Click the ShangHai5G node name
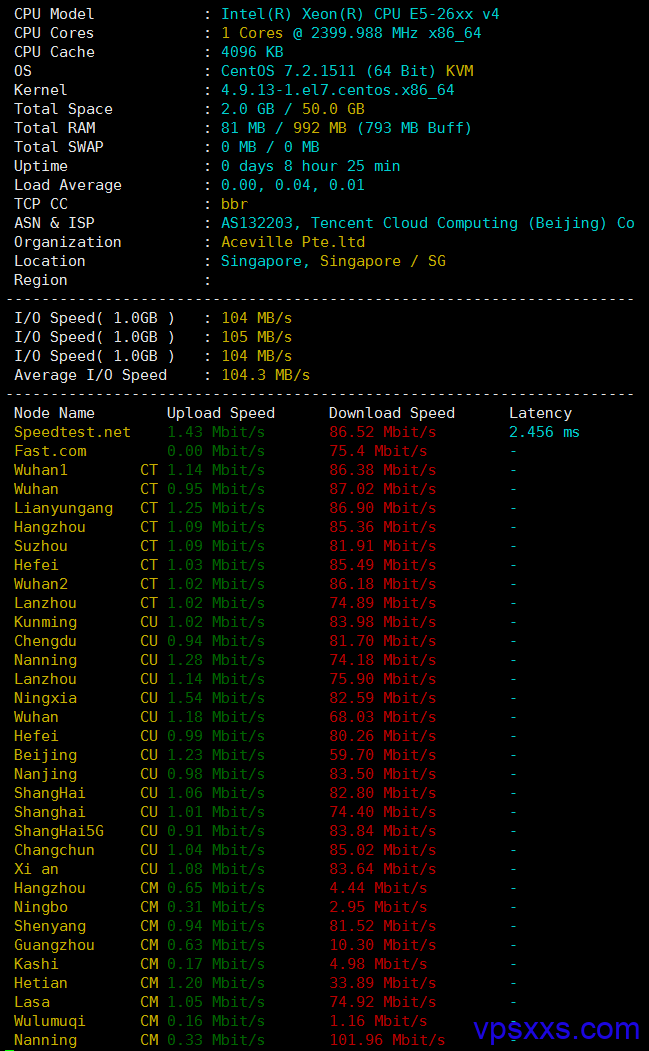649x1051 pixels. [x=59, y=831]
